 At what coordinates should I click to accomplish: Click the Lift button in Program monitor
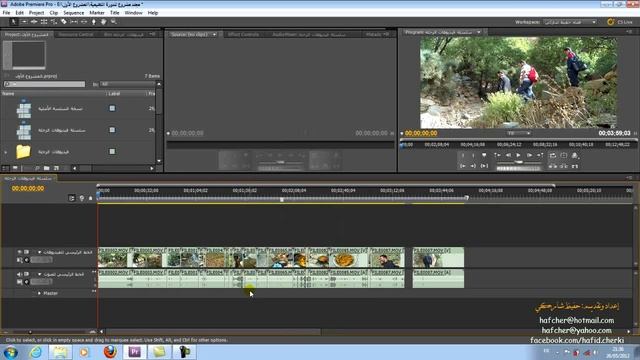coord(553,166)
